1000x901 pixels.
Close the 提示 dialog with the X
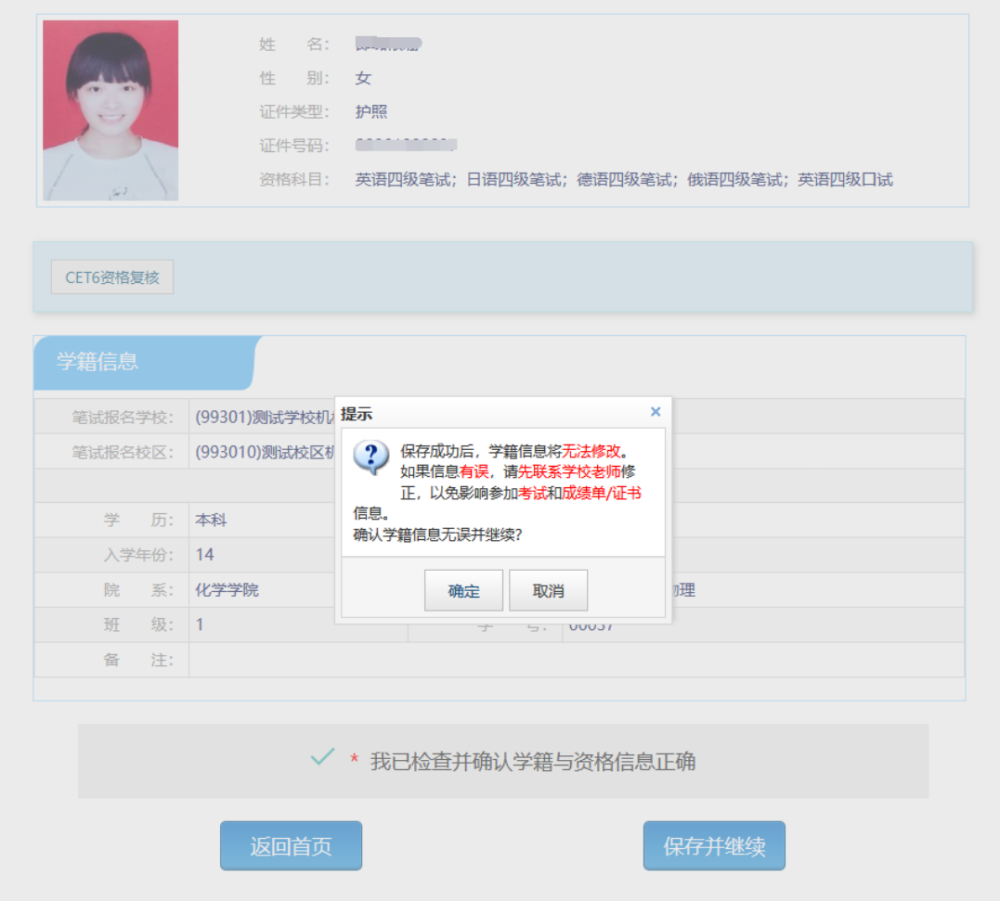coord(655,412)
